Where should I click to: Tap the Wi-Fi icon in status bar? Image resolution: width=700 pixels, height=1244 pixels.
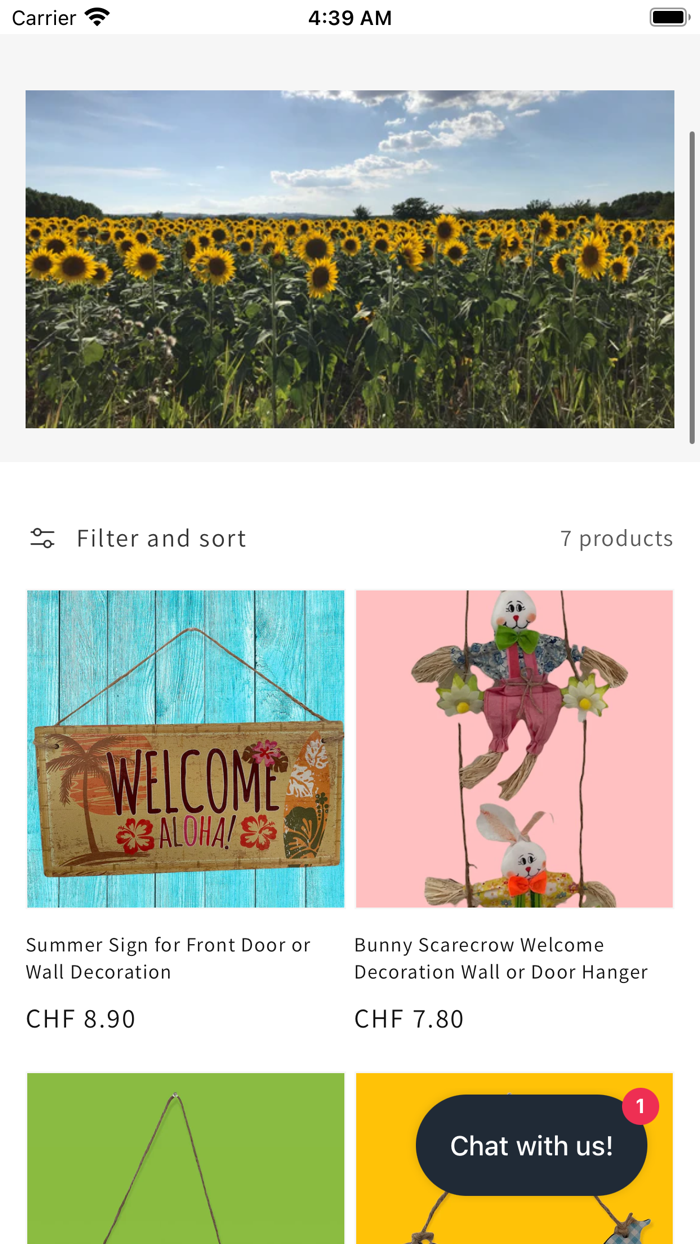[97, 17]
